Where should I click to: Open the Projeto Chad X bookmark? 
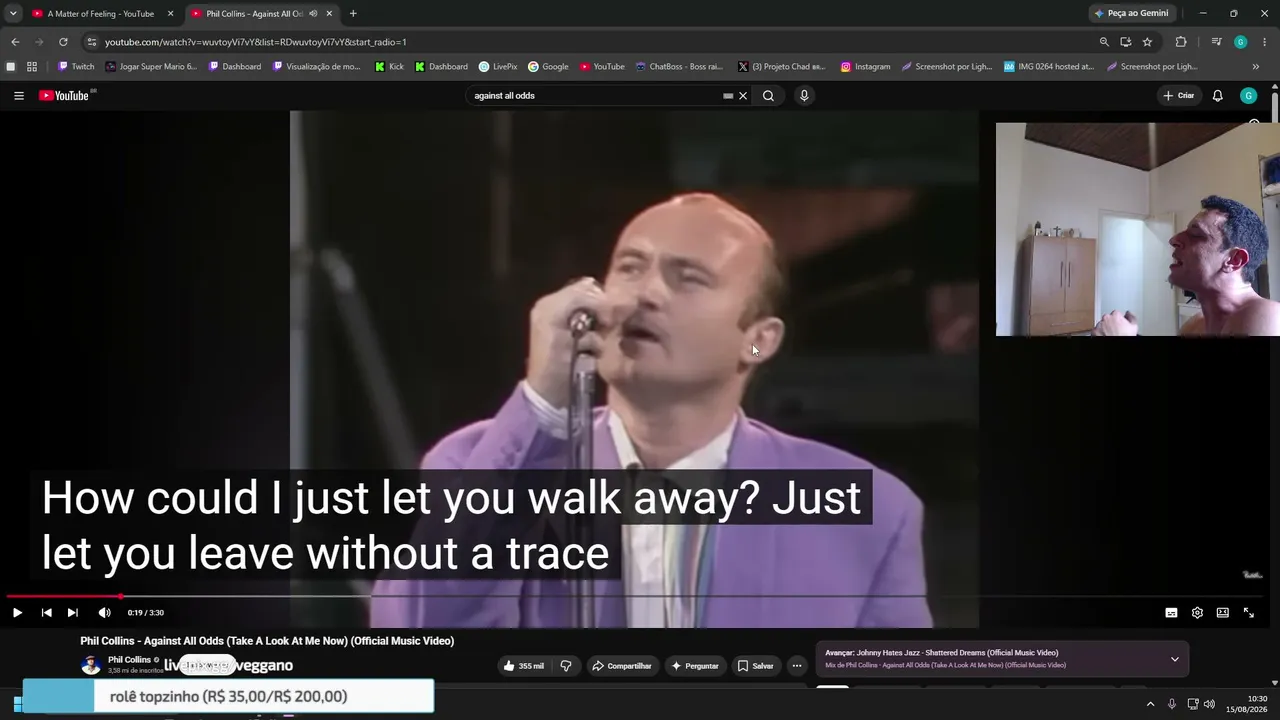tap(780, 67)
